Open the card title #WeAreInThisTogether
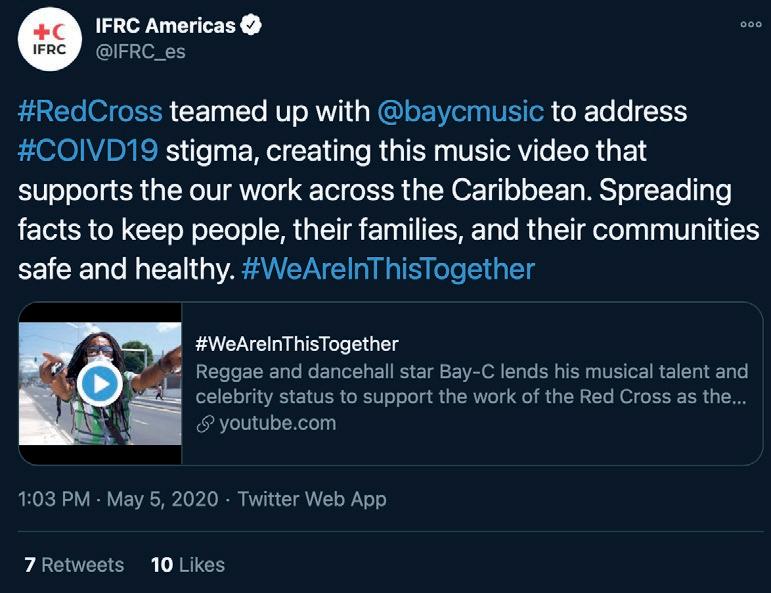Viewport: 771px width, 593px height. tap(297, 344)
